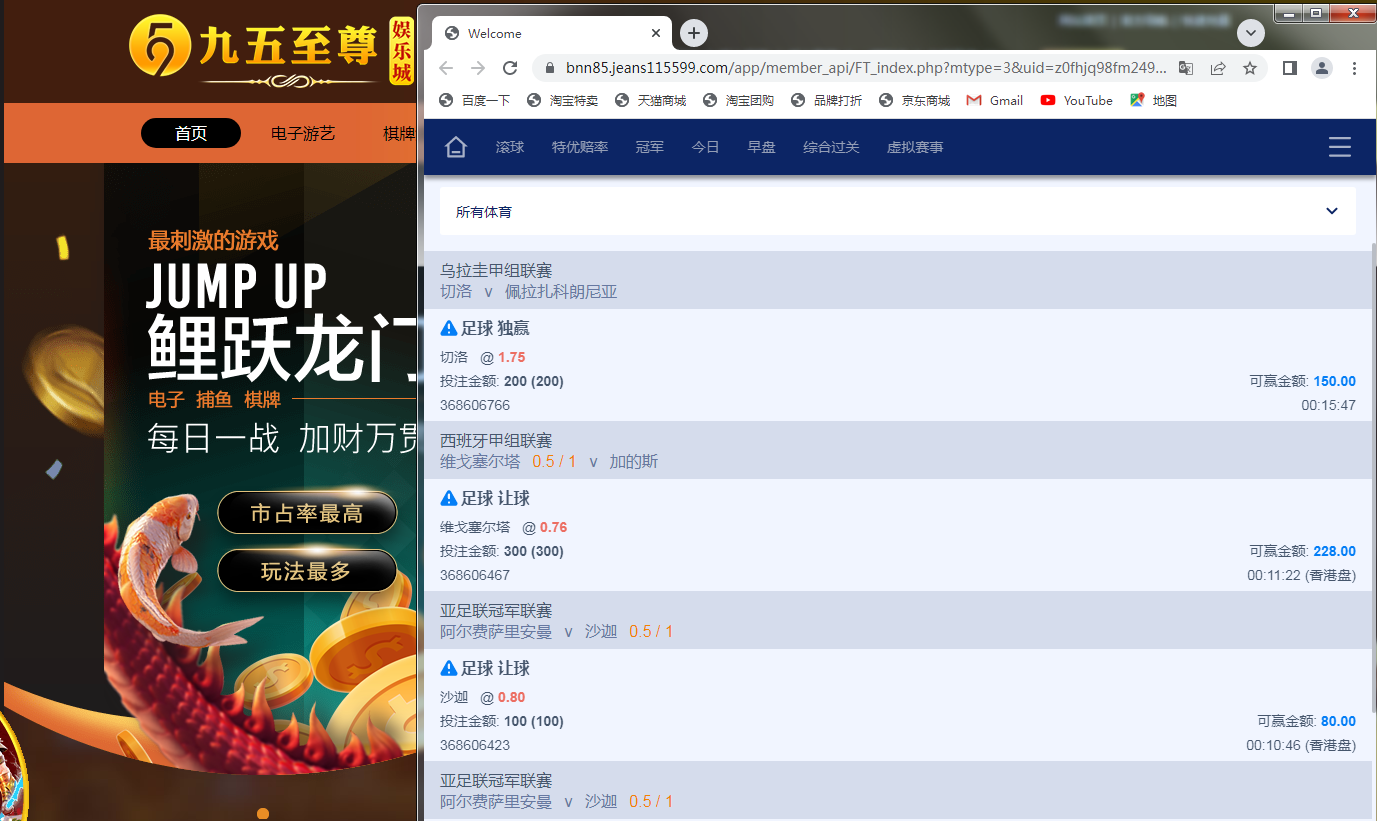
Task: Open the YouTube bookmark
Action: [1077, 100]
